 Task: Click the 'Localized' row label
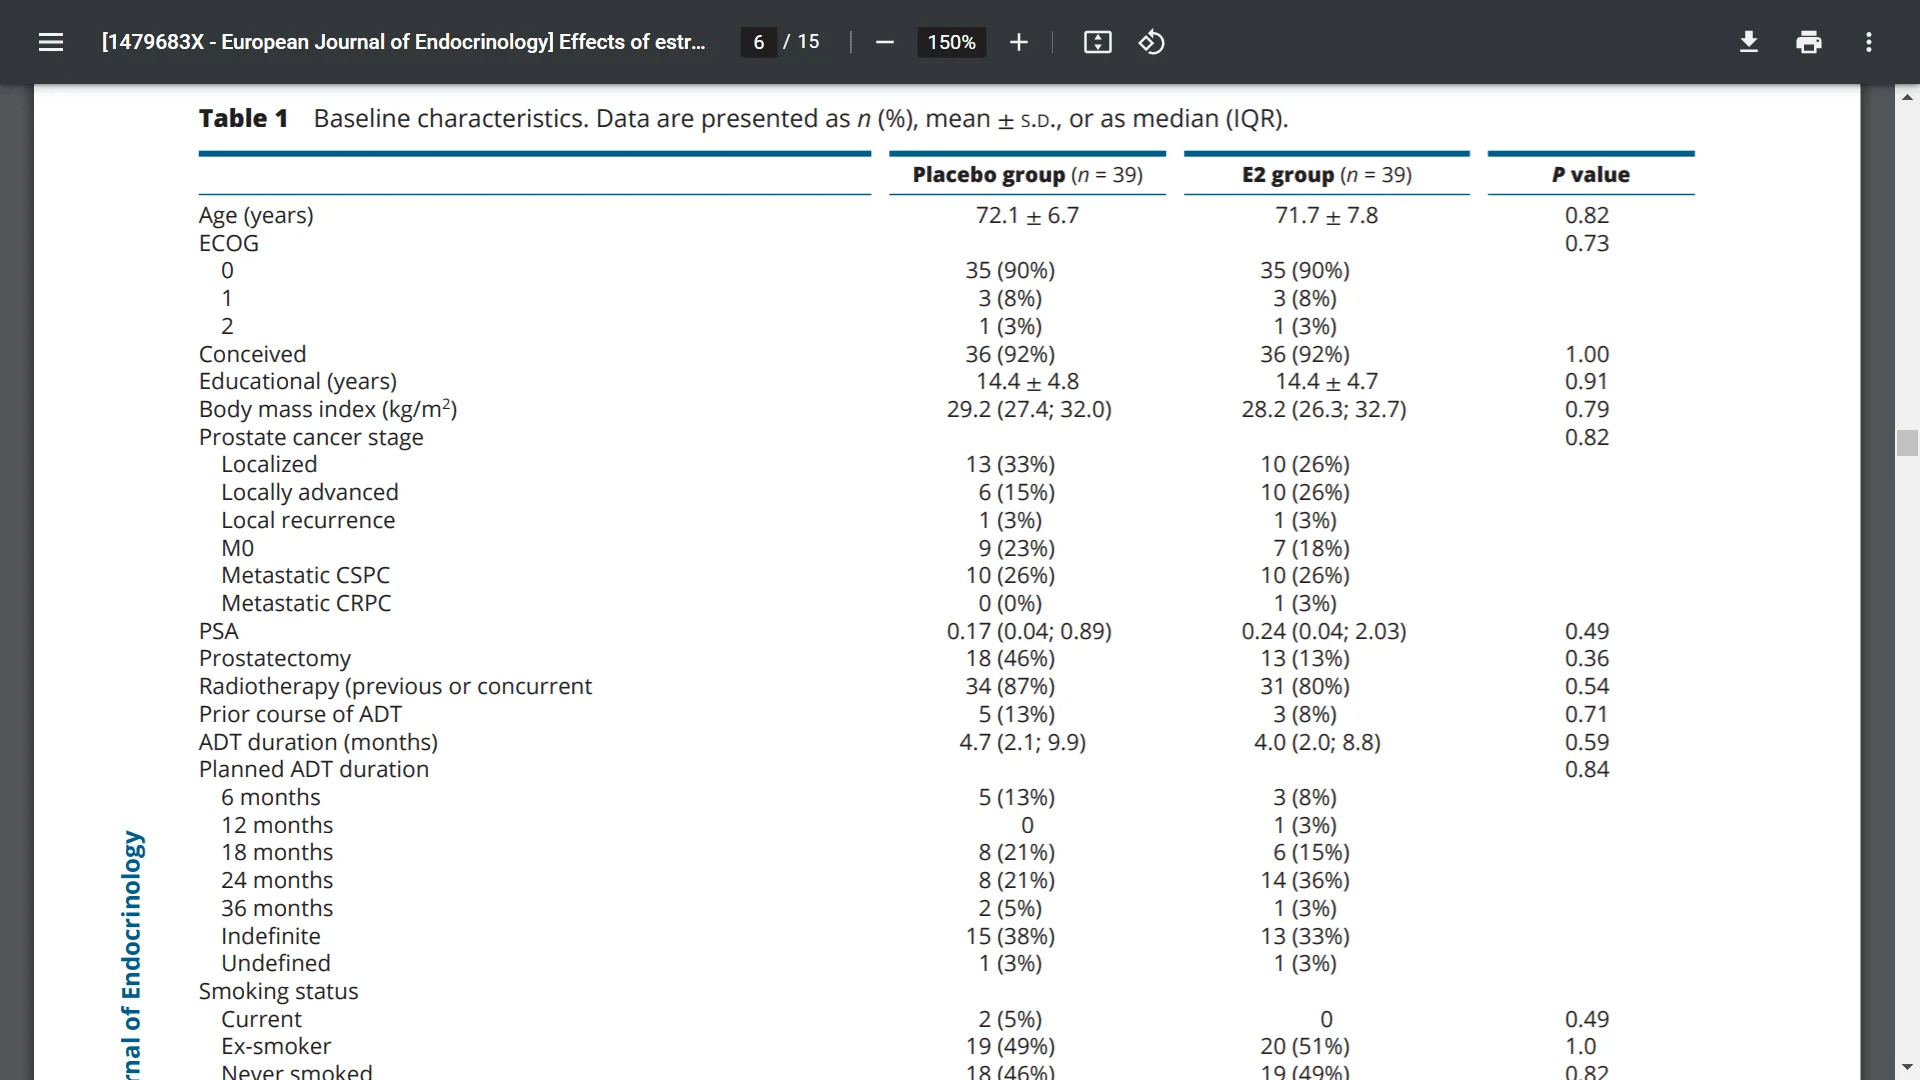[x=269, y=464]
